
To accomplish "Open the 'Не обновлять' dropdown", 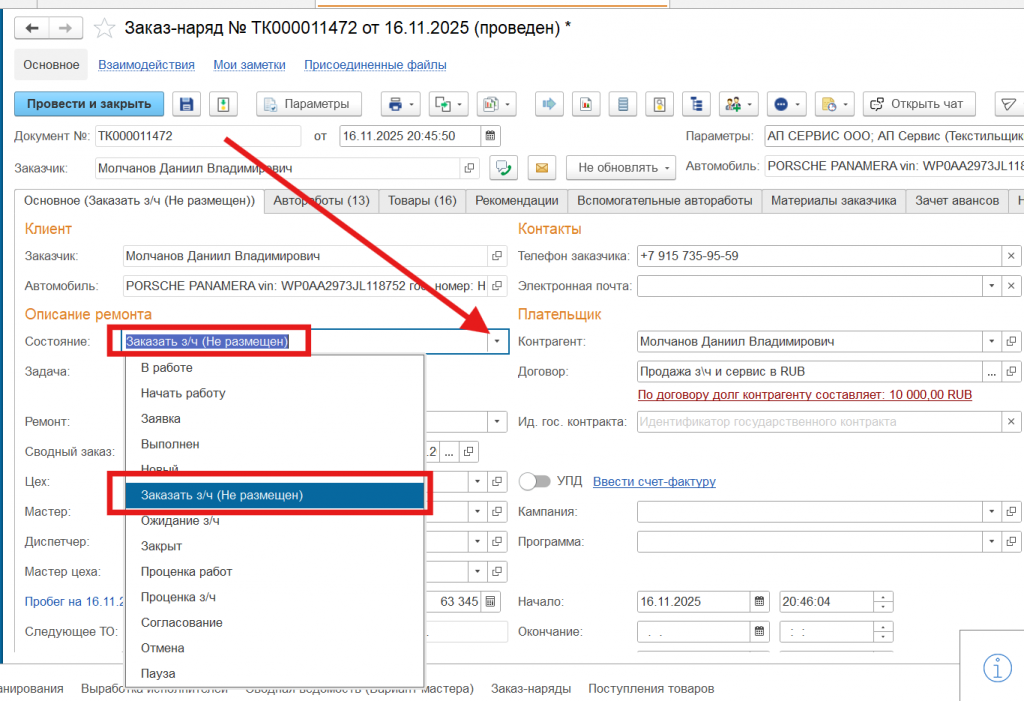I will pos(620,168).
